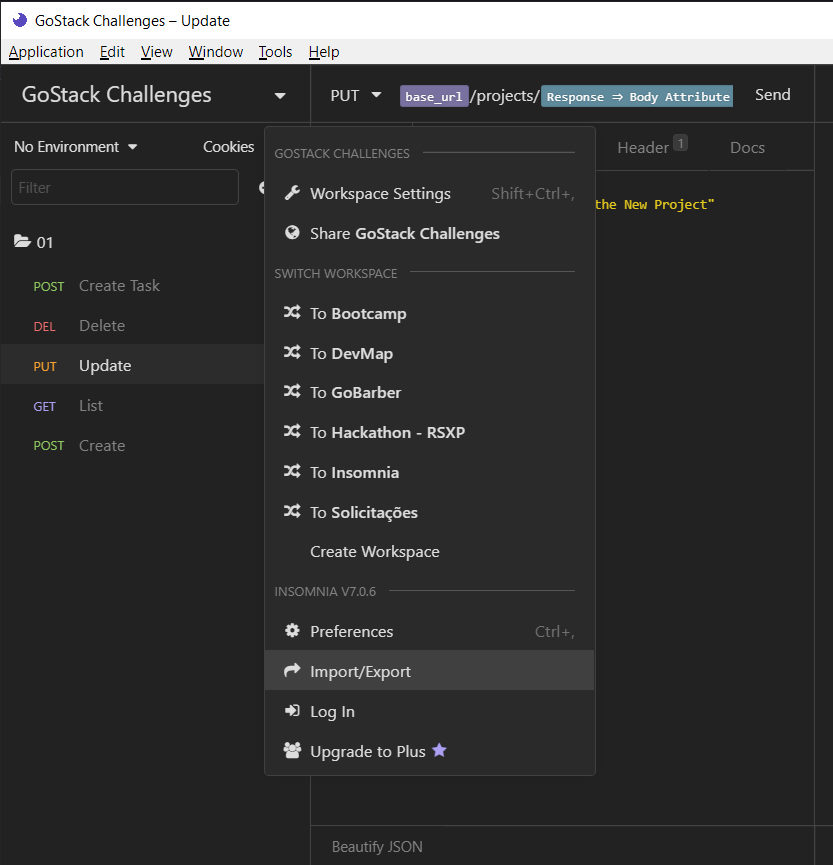Choose Share GoStack Challenges

tap(429, 233)
